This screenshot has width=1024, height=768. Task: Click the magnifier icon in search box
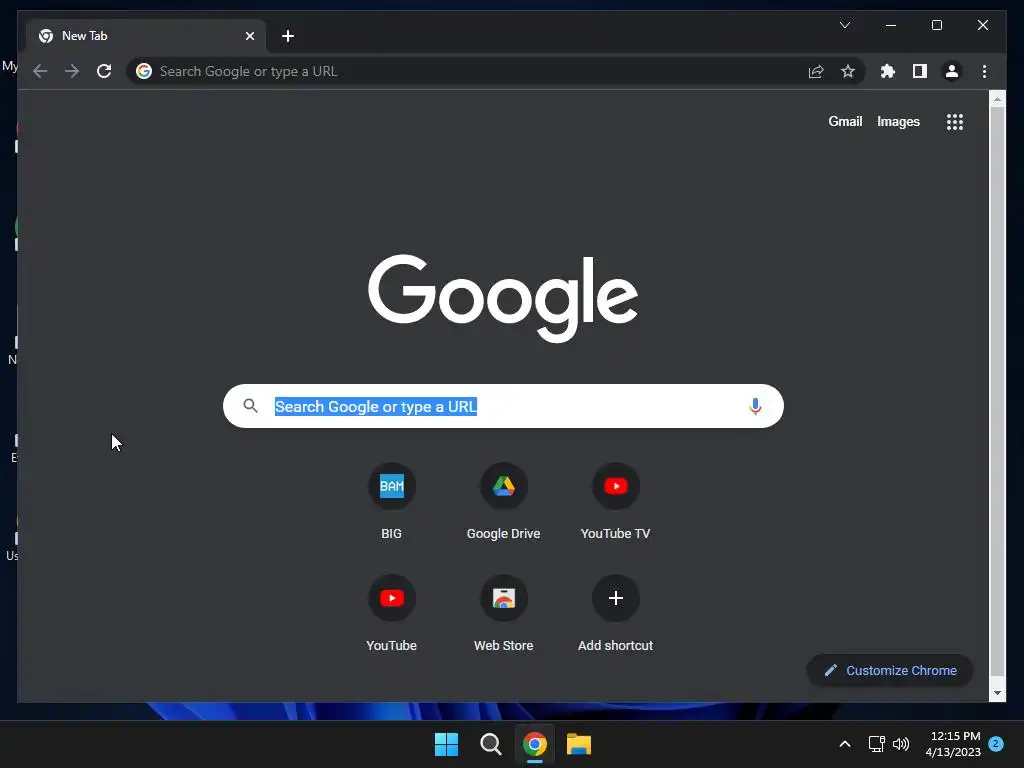point(250,406)
